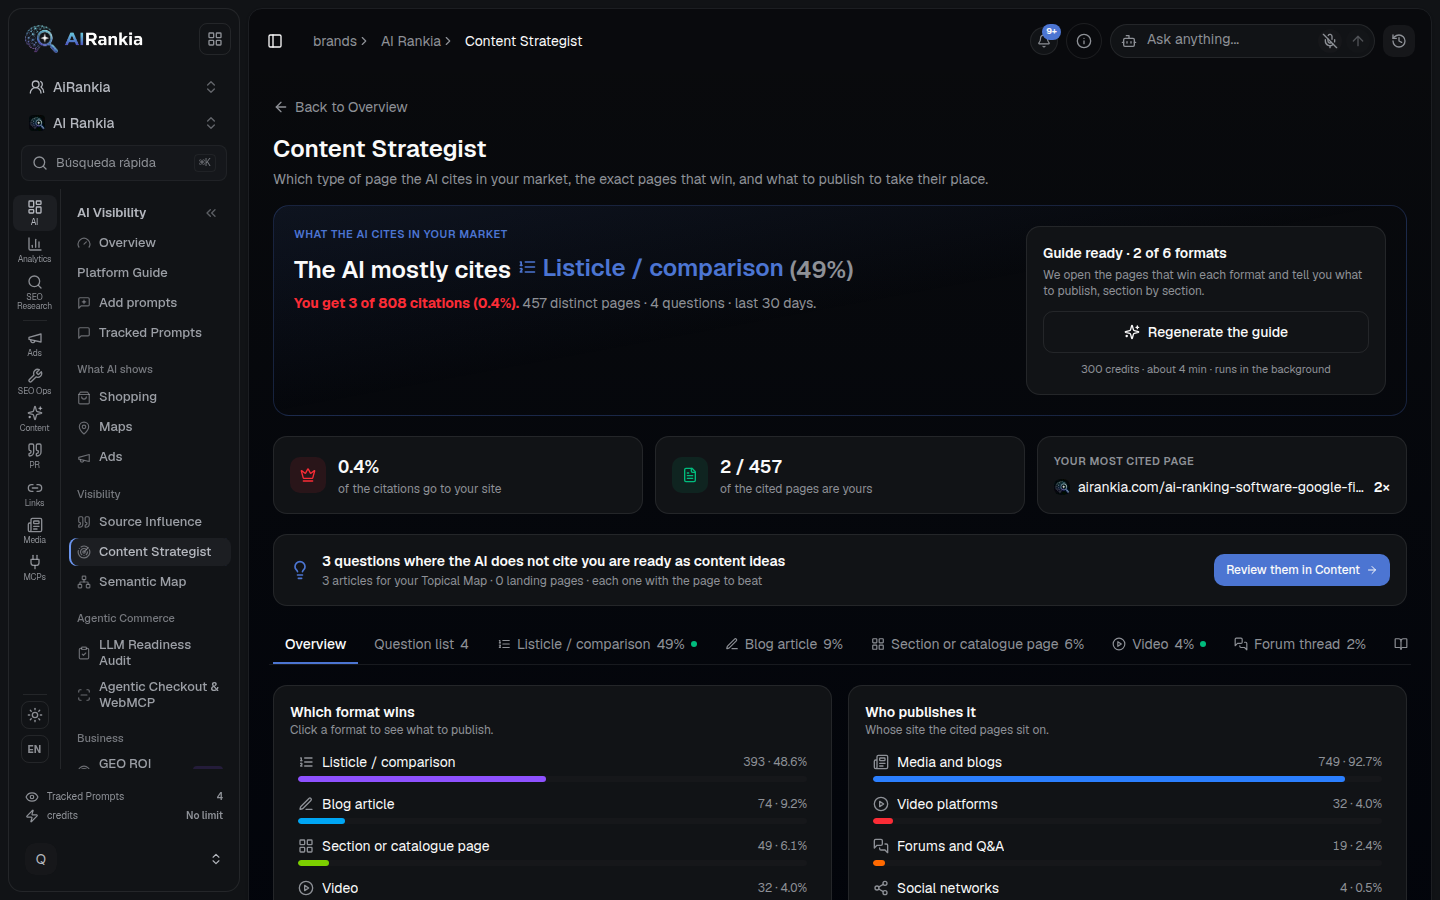Click the info circle icon in header
The image size is (1440, 900).
(1084, 41)
